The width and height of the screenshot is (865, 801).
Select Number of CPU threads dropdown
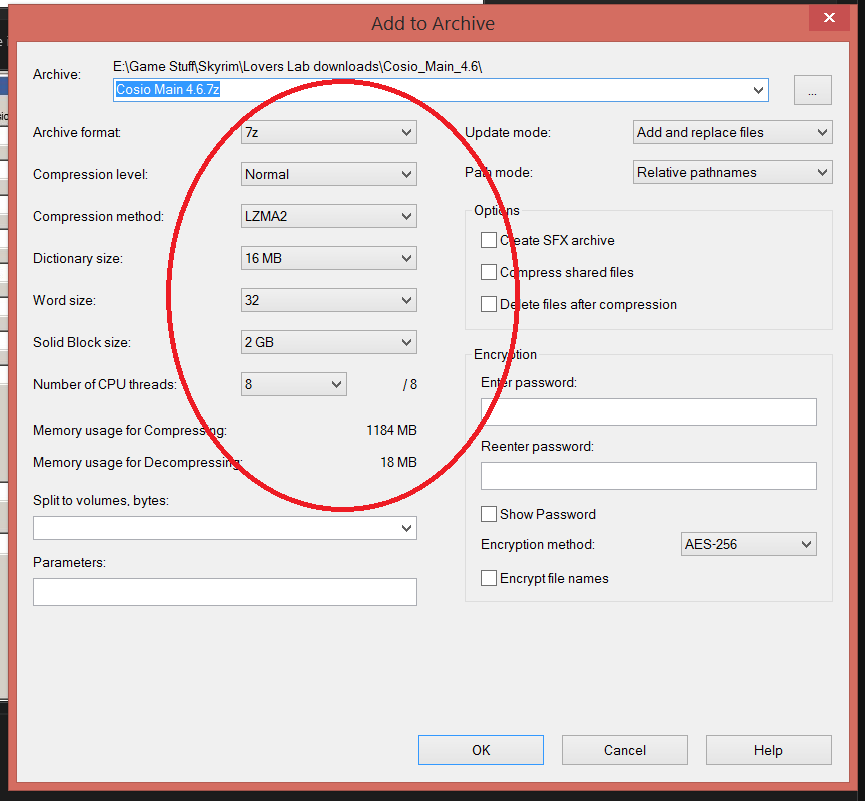click(x=293, y=384)
